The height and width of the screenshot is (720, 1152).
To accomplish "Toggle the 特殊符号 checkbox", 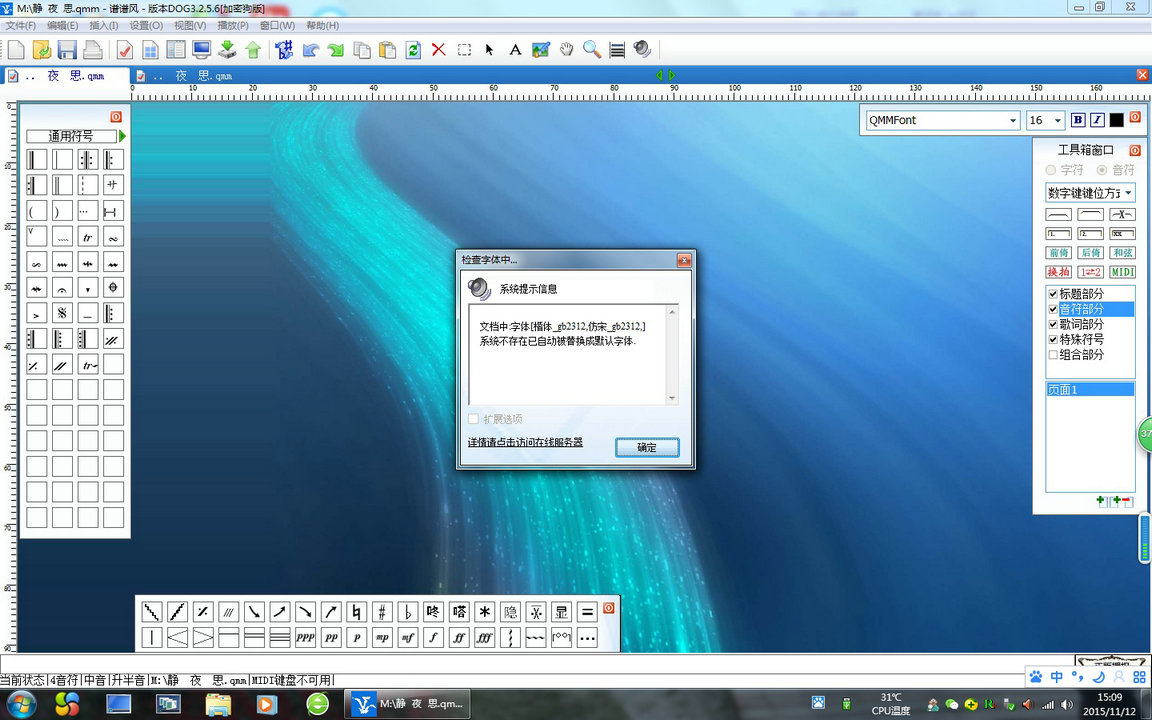I will [1053, 339].
